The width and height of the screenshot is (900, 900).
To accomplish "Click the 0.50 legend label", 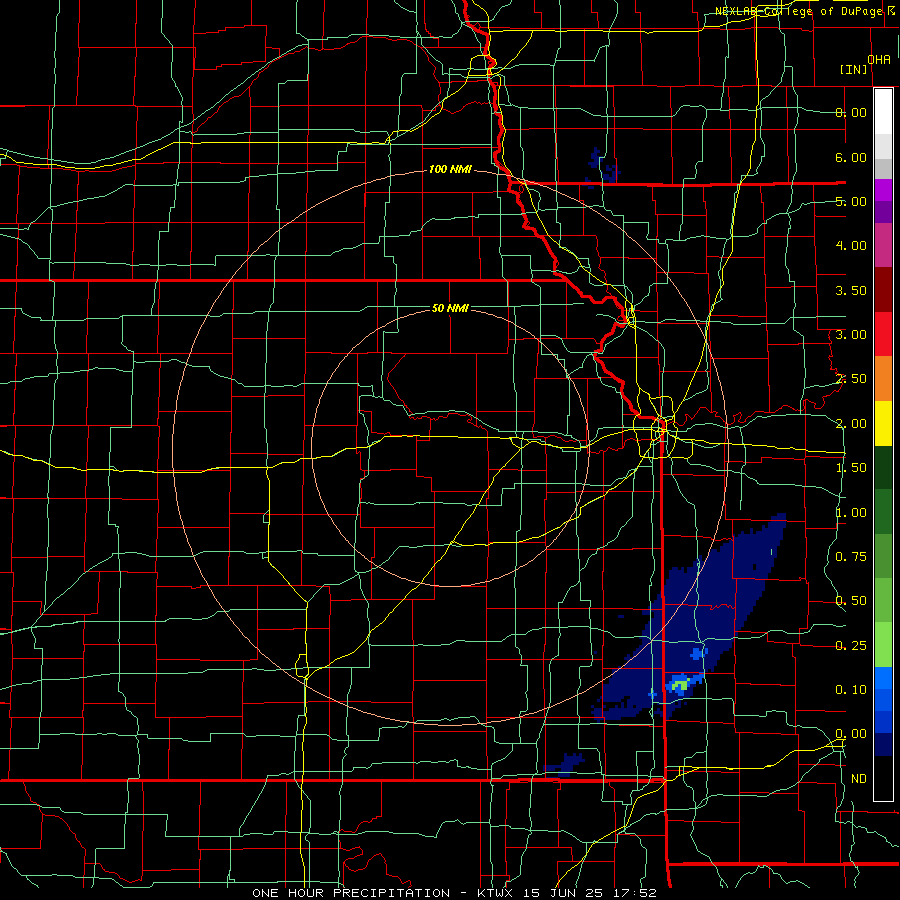I will click(x=851, y=601).
